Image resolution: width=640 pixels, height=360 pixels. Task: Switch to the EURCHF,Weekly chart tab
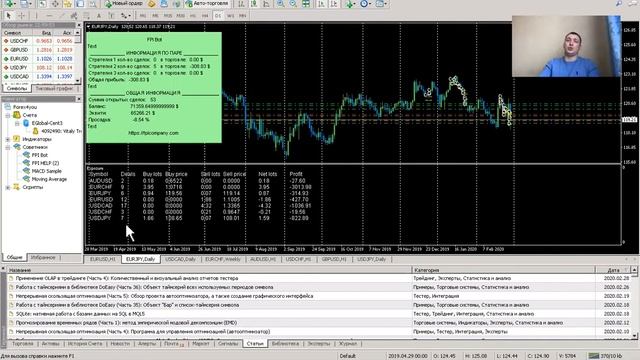click(222, 259)
